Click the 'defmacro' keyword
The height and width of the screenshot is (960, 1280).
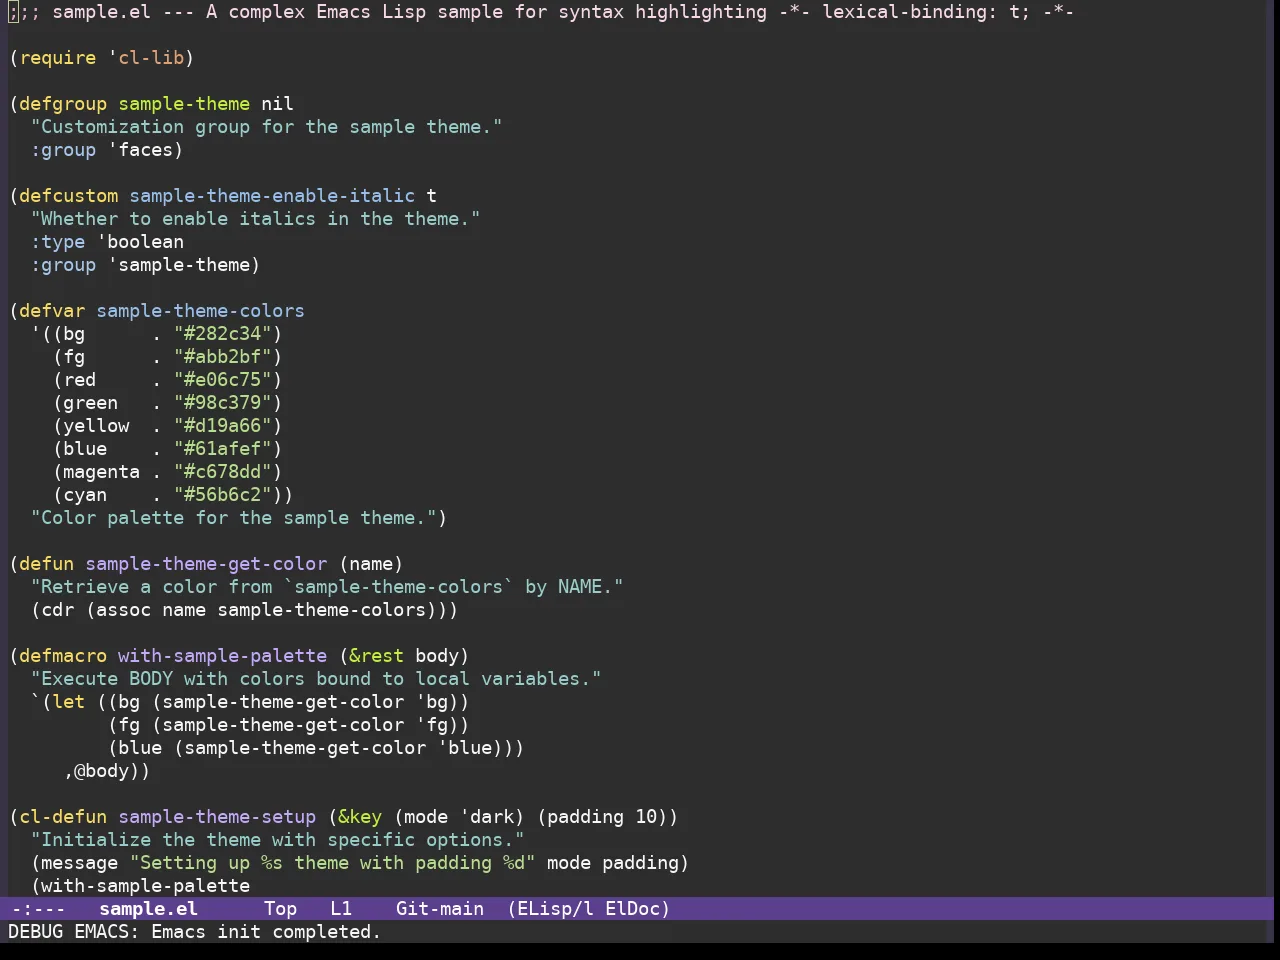(63, 655)
